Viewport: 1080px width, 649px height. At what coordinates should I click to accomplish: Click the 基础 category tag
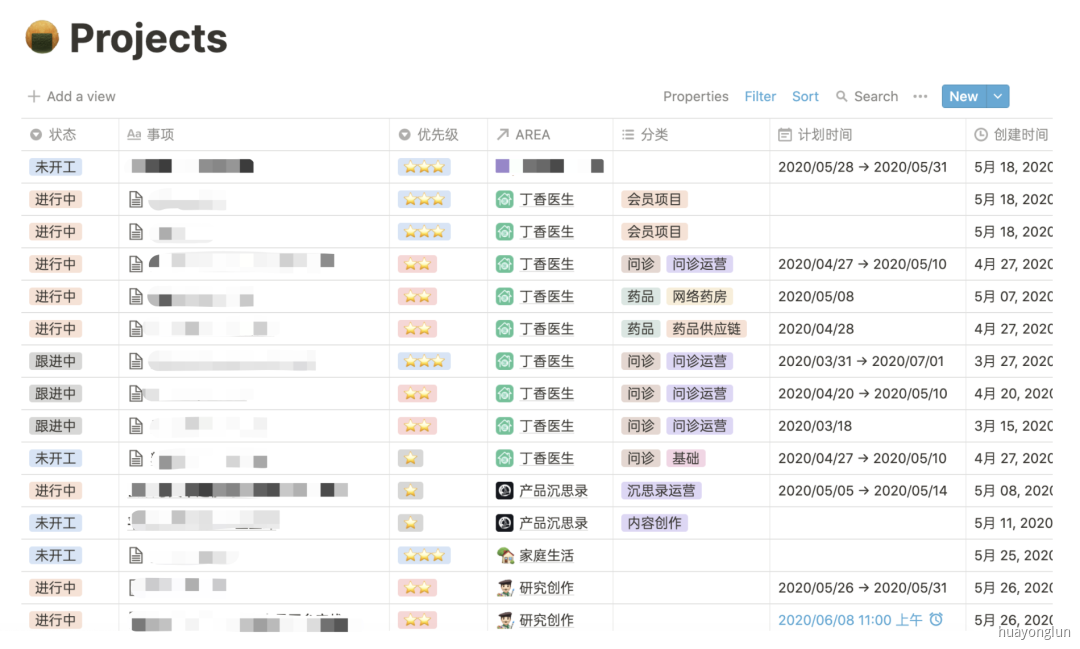click(685, 458)
